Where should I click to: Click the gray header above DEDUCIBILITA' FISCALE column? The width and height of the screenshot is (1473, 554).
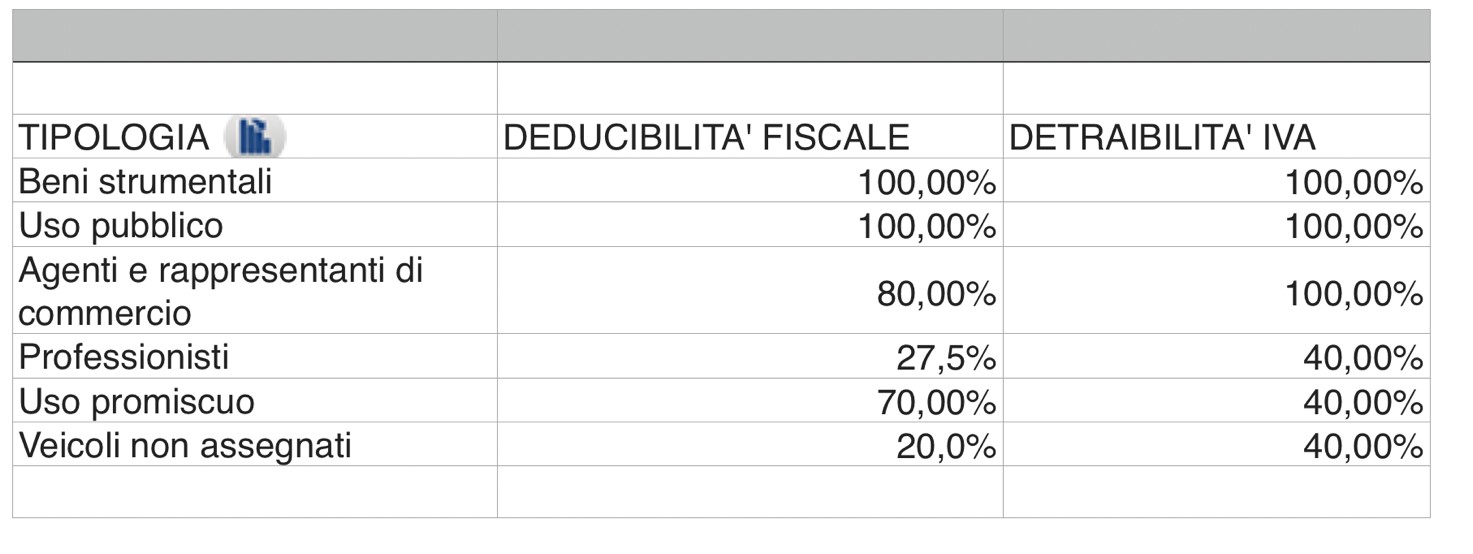click(750, 36)
